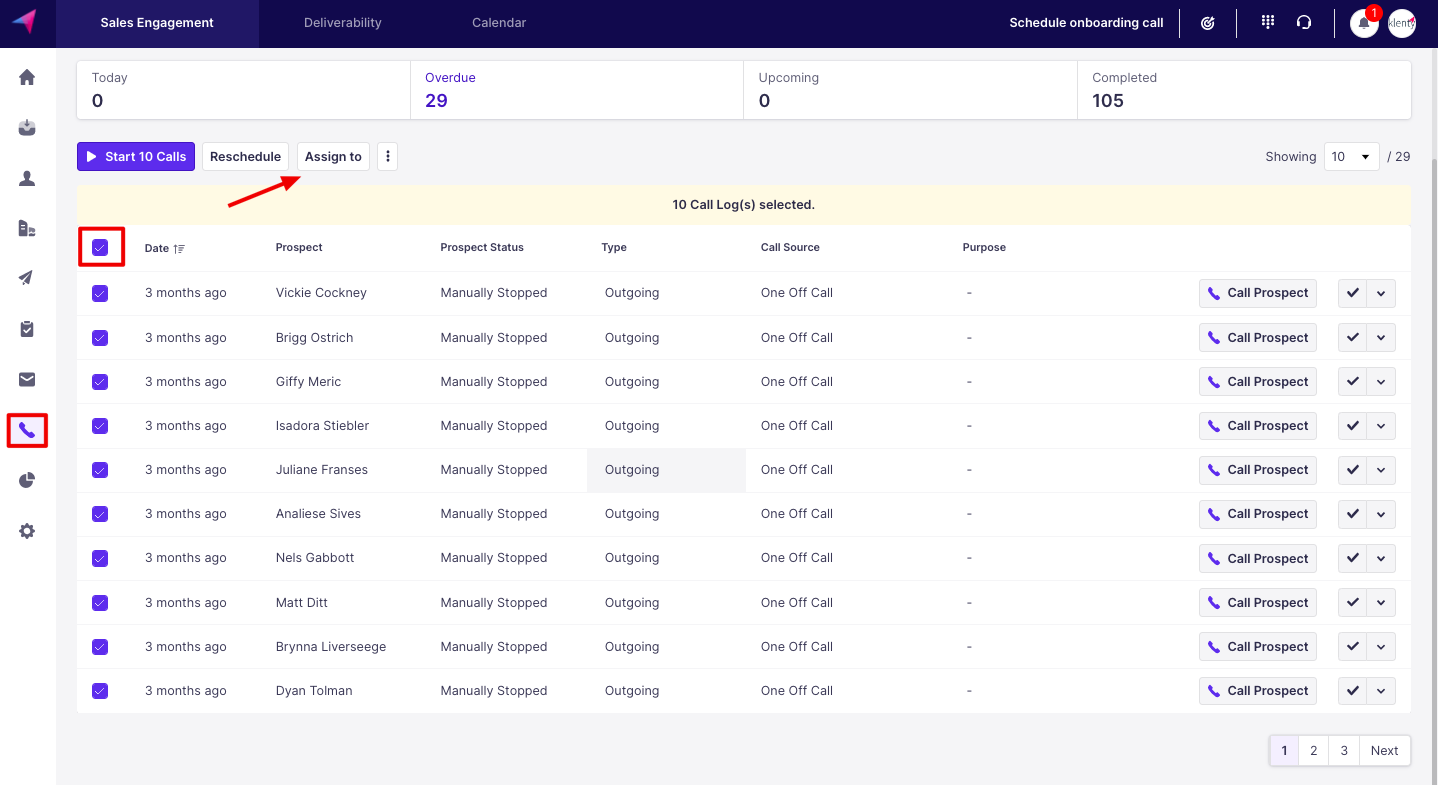Open the Settings gear icon in sidebar
The image size is (1438, 785).
(27, 531)
